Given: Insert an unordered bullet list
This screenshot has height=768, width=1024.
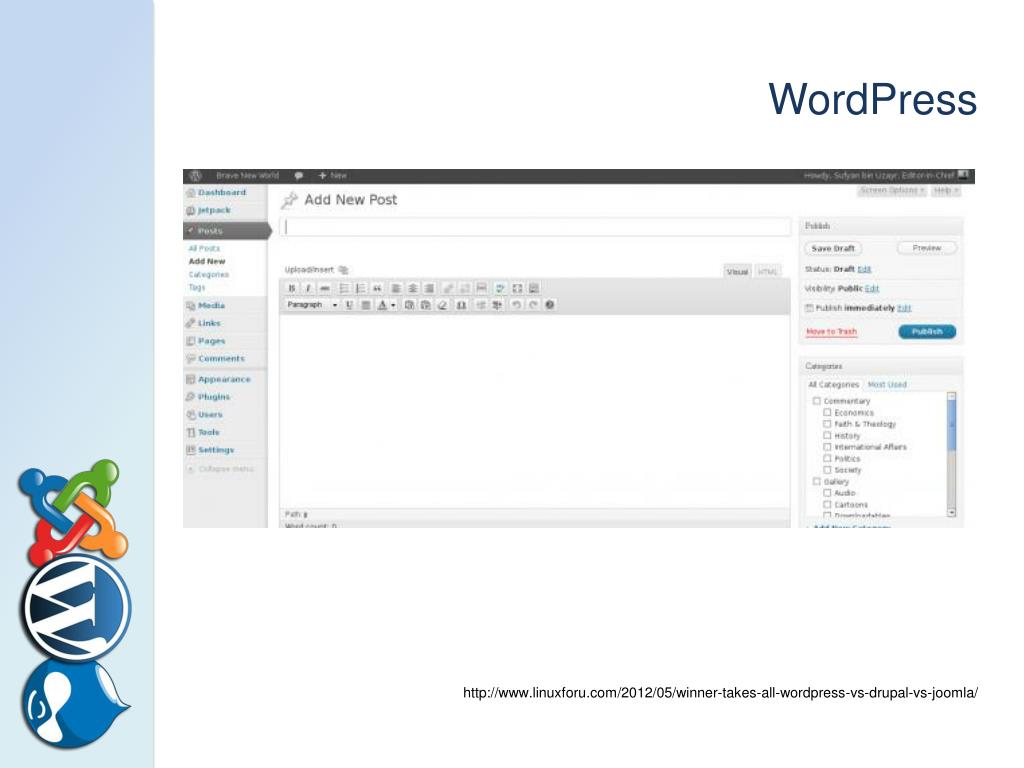Looking at the screenshot, I should [344, 288].
